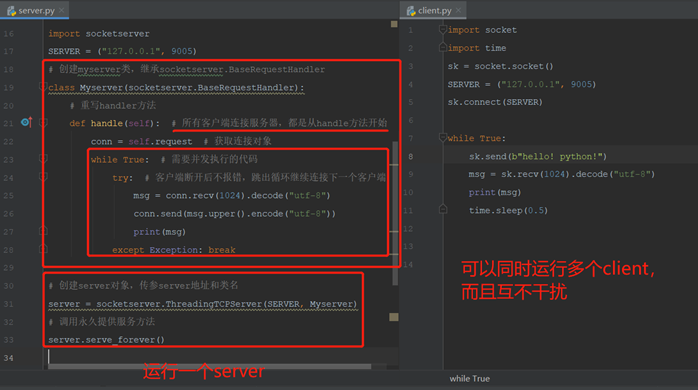
Task: Open the inspection indicator atop server.py's scrollbar
Action: [x=394, y=24]
